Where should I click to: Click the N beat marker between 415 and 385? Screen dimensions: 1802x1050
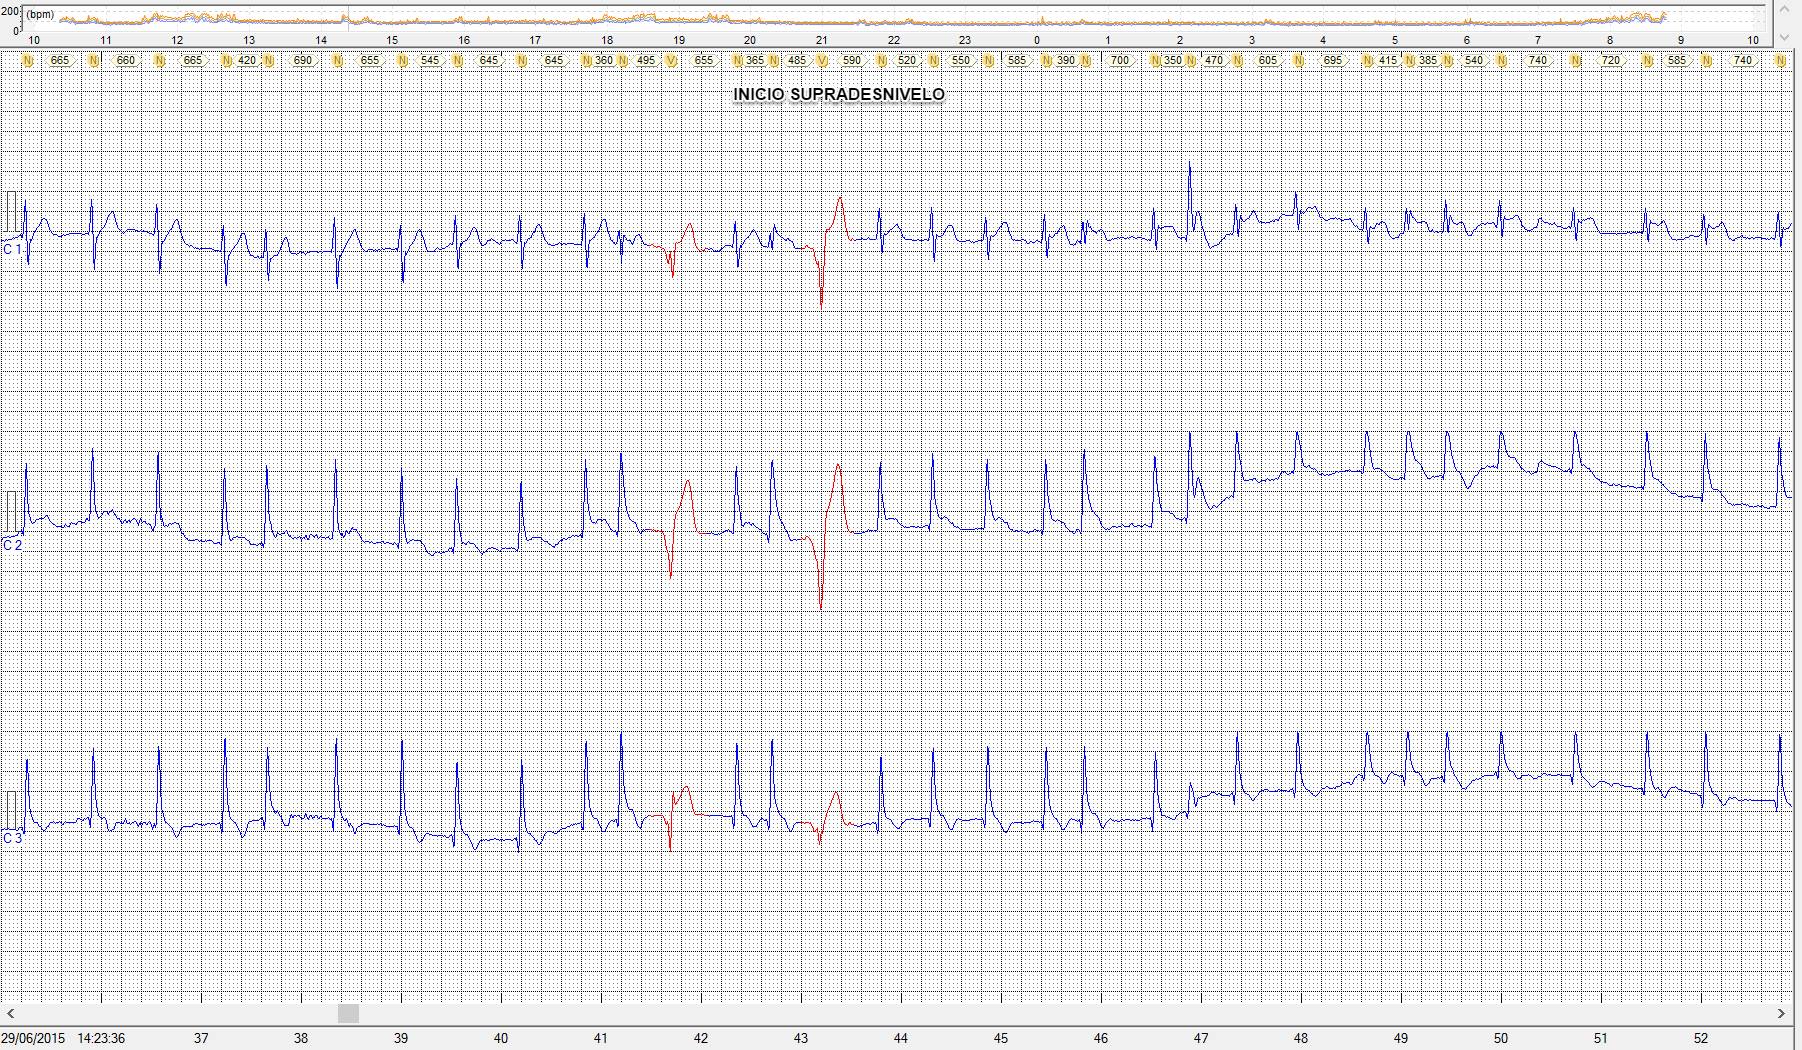[x=1409, y=60]
